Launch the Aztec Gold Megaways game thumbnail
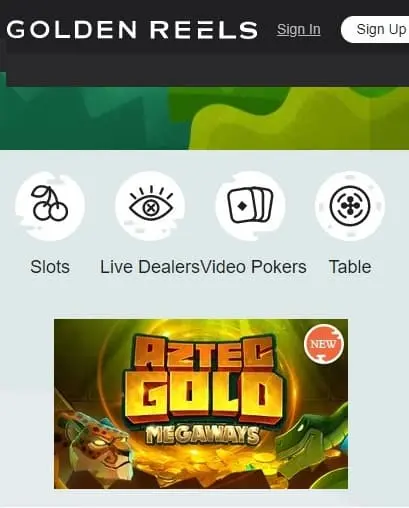 point(201,404)
